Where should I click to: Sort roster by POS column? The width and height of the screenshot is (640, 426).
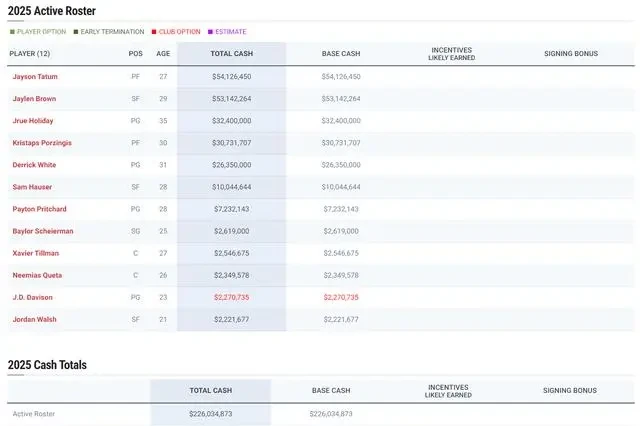tap(136, 53)
